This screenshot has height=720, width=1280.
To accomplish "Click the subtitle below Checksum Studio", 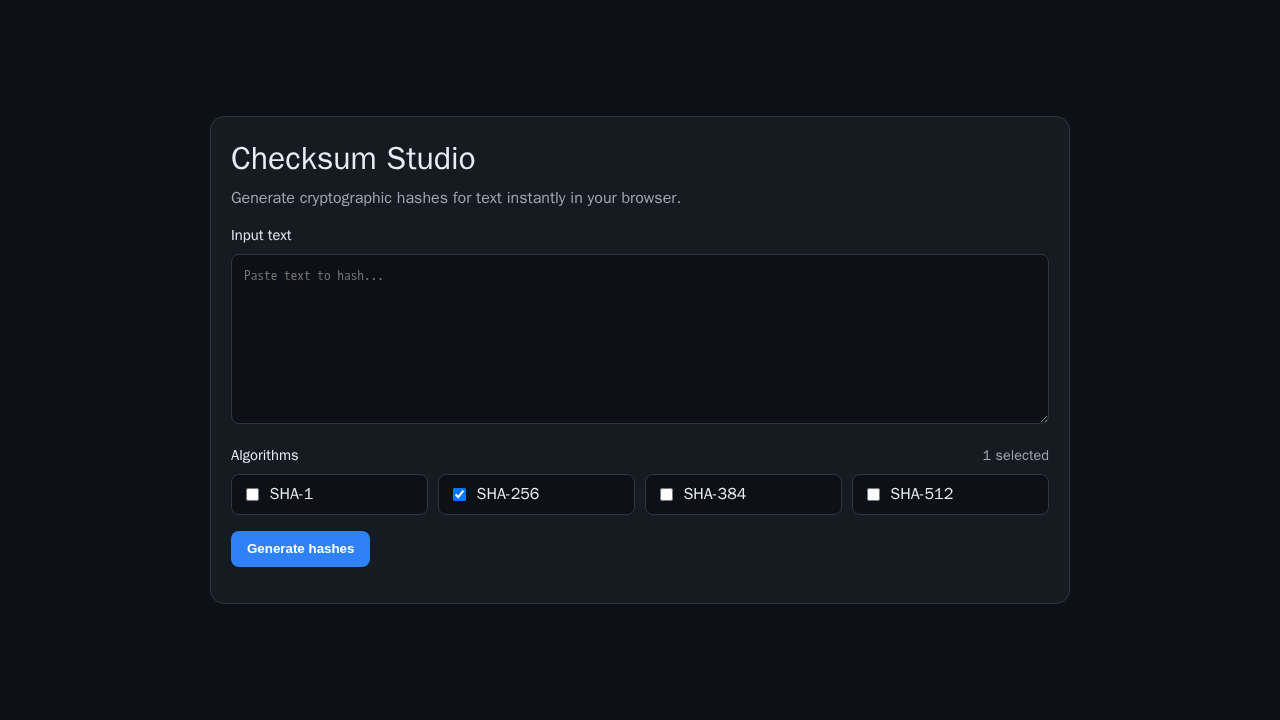I will click(456, 198).
